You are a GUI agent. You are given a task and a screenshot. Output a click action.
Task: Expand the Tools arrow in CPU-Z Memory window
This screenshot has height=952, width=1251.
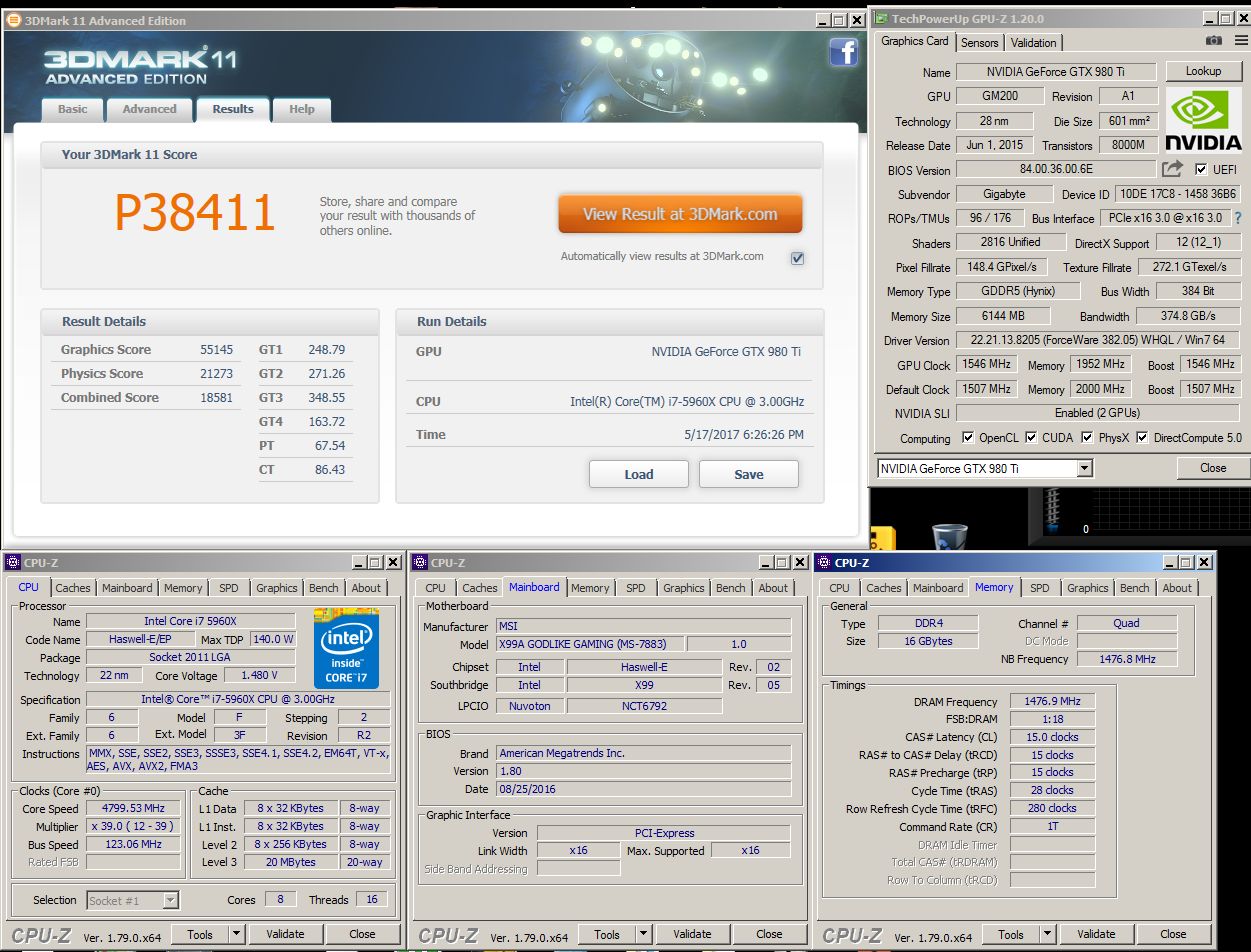(x=1047, y=934)
